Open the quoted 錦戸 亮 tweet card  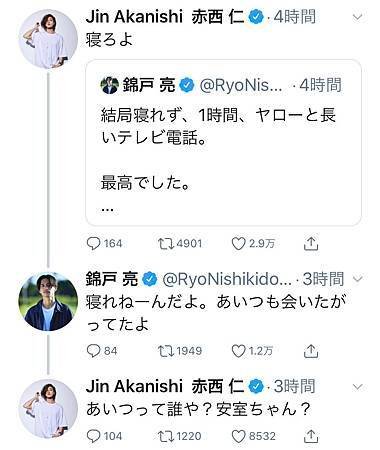pyautogui.click(x=224, y=143)
